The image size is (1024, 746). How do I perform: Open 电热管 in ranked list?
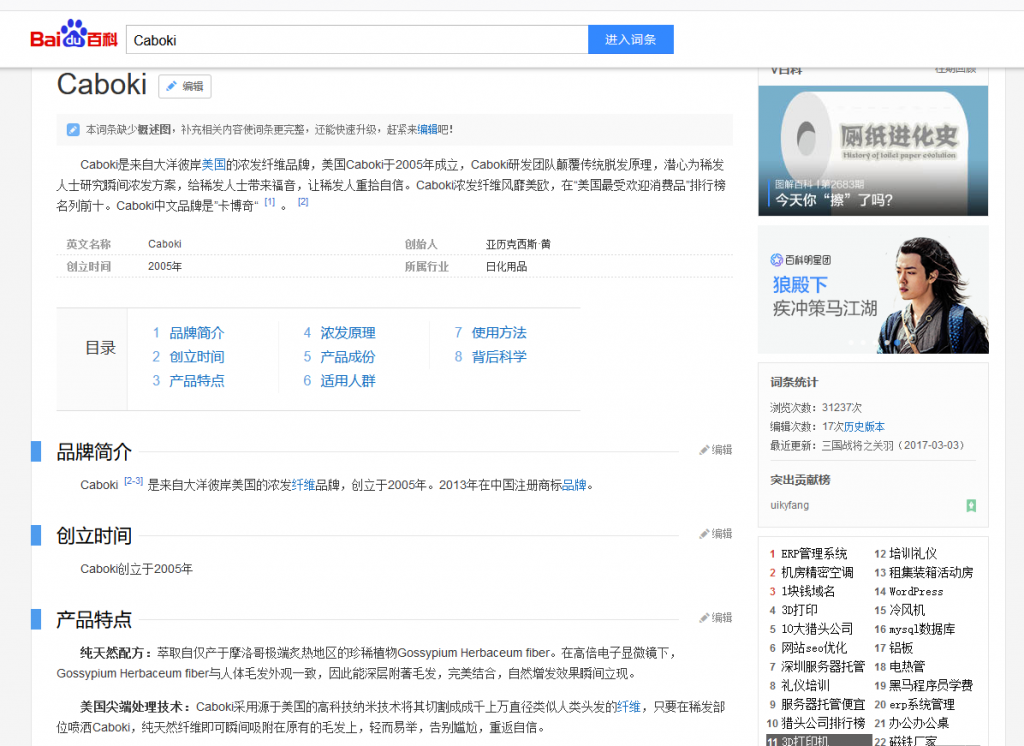point(906,666)
